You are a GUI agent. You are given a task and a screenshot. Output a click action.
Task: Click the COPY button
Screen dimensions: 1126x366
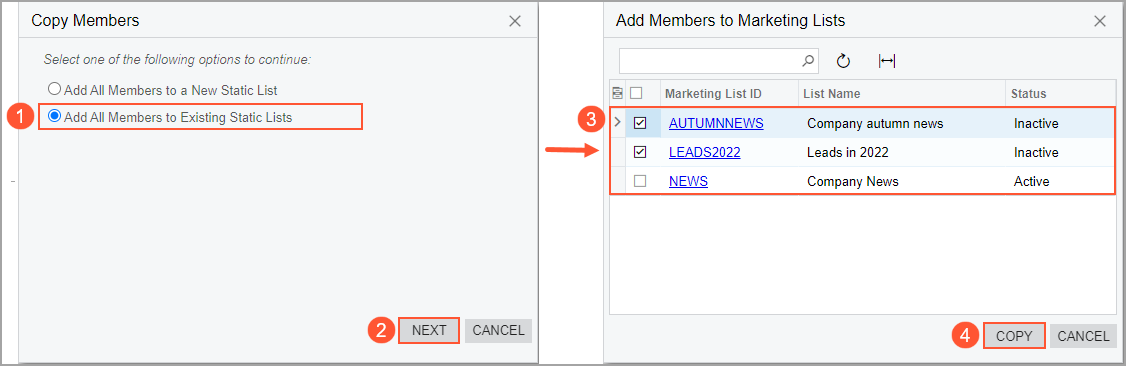point(1014,336)
